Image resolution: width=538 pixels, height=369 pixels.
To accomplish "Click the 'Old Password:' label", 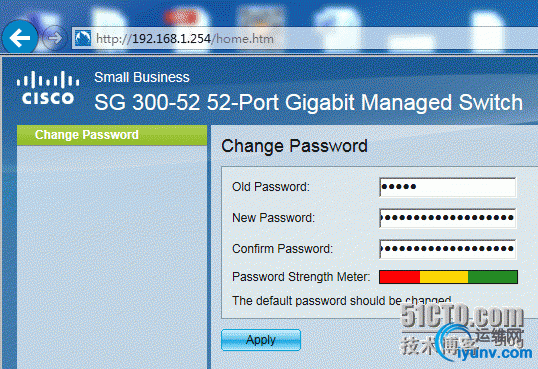I will point(271,187).
